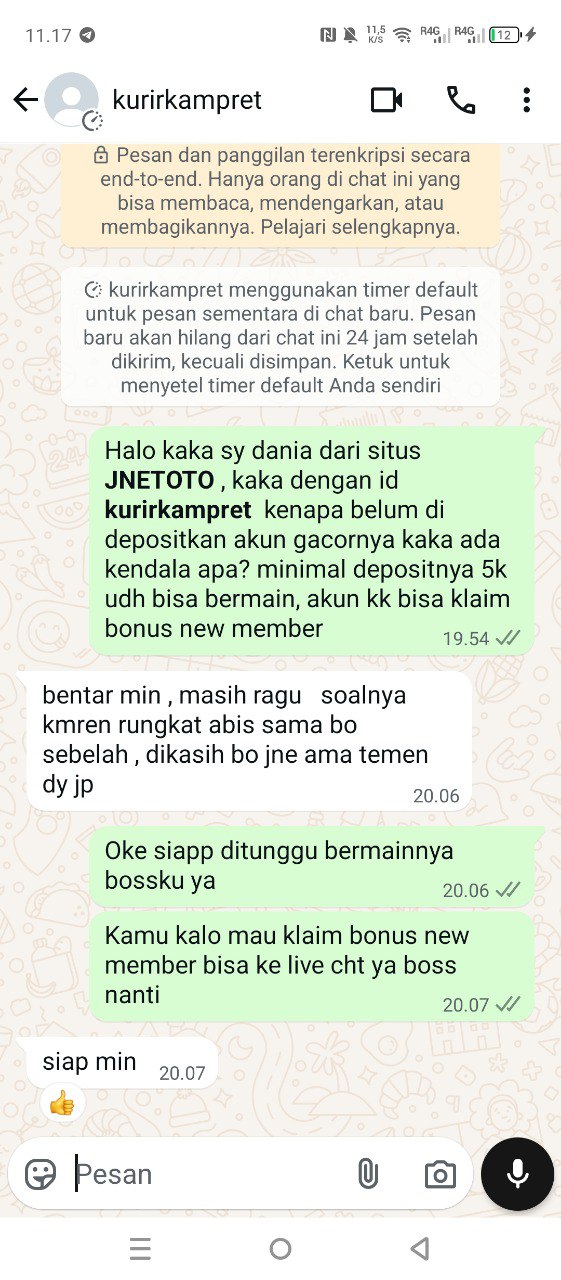Viewport: 561px width, 1280px height.
Task: Tap the thumbs up reaction emoji
Action: (62, 1104)
